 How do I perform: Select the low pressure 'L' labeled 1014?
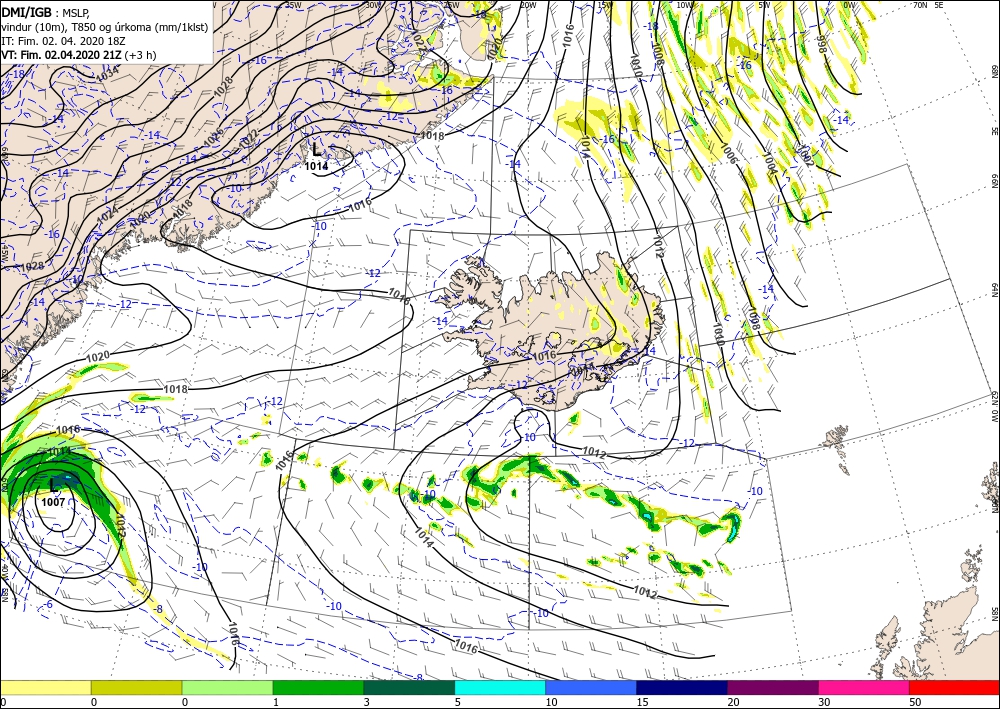pos(317,150)
